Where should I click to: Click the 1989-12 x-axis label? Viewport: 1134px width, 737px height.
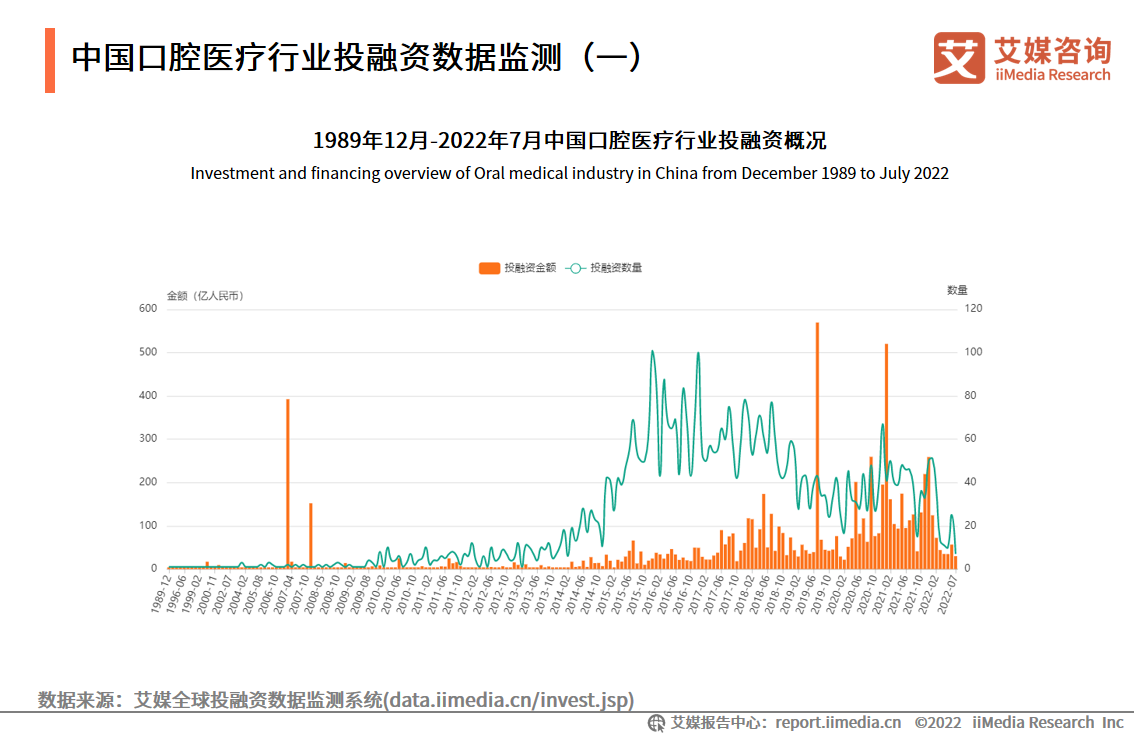161,594
